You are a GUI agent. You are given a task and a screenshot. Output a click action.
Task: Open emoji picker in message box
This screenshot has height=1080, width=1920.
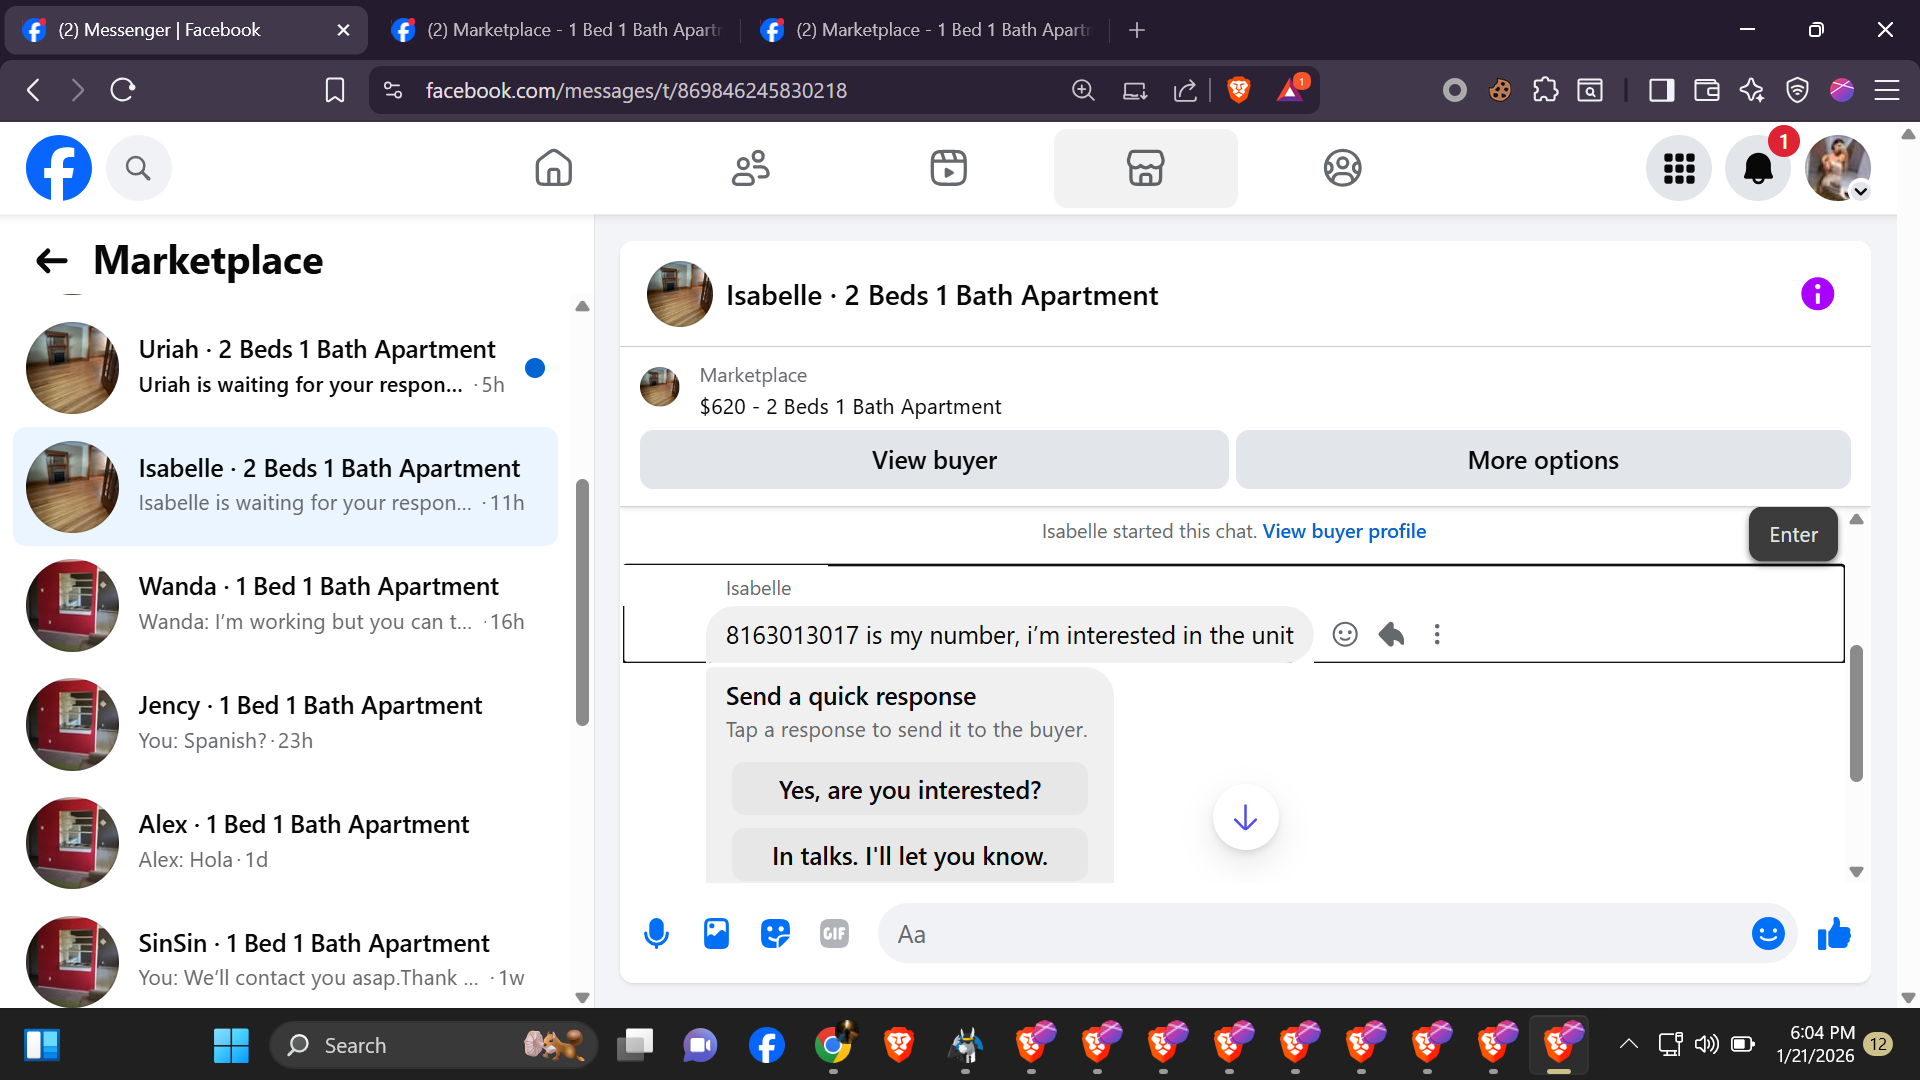coord(1767,934)
